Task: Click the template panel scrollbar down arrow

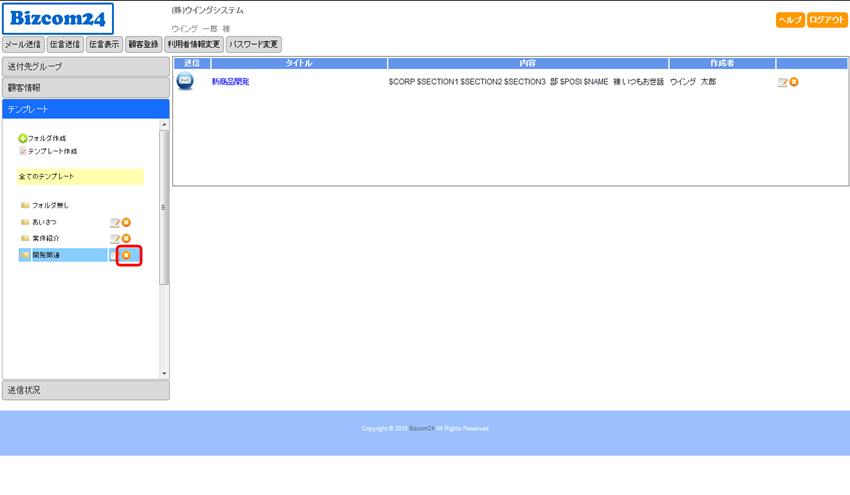Action: 165,373
